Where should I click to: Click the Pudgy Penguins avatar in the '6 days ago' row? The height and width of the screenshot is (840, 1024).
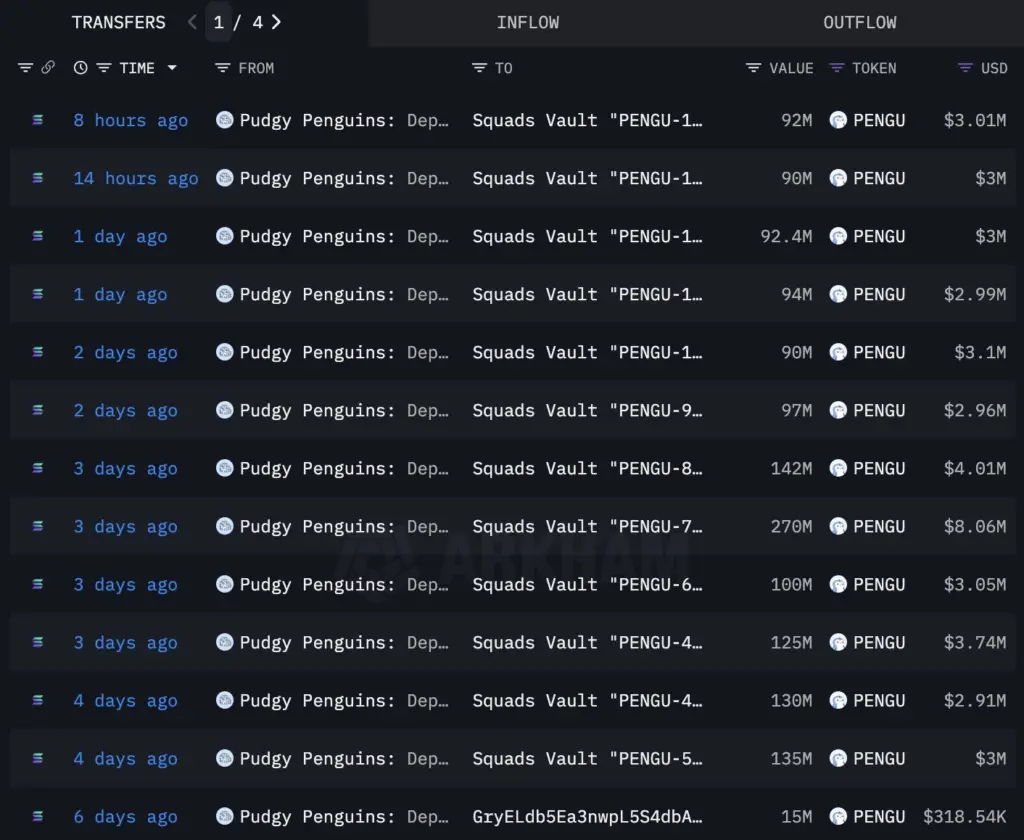[224, 817]
